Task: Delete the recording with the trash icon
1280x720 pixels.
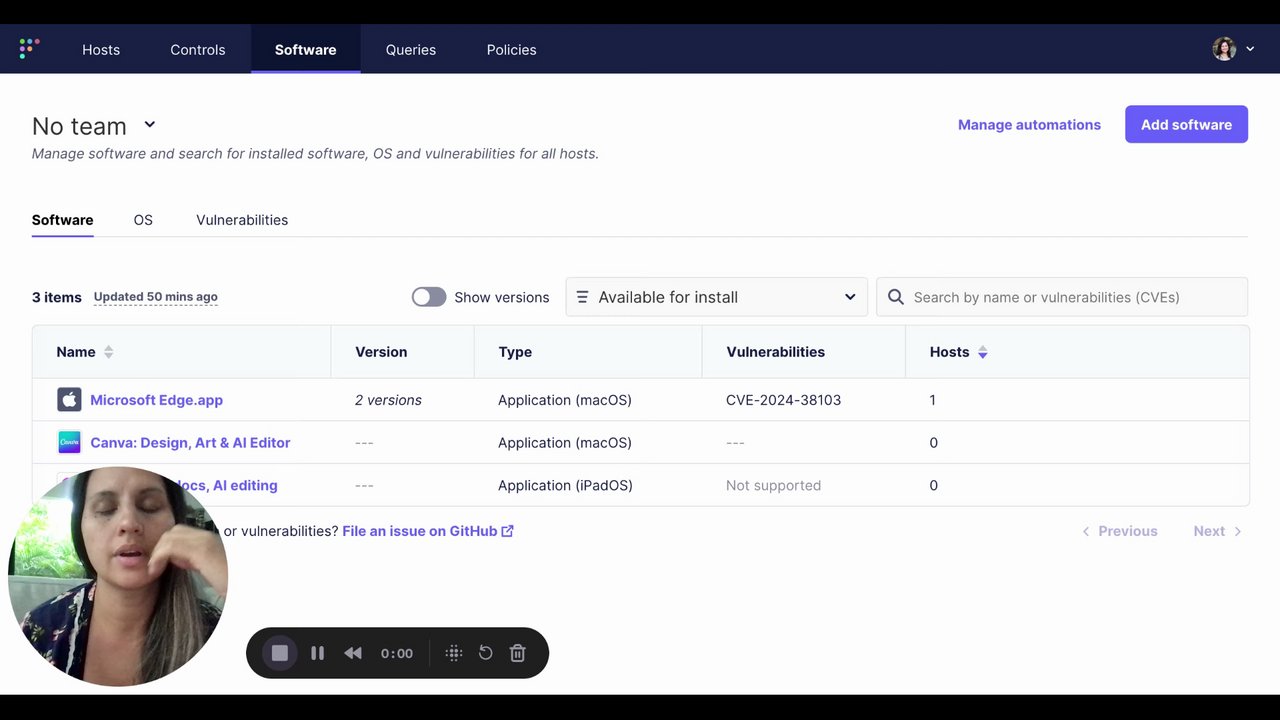Action: tap(517, 653)
